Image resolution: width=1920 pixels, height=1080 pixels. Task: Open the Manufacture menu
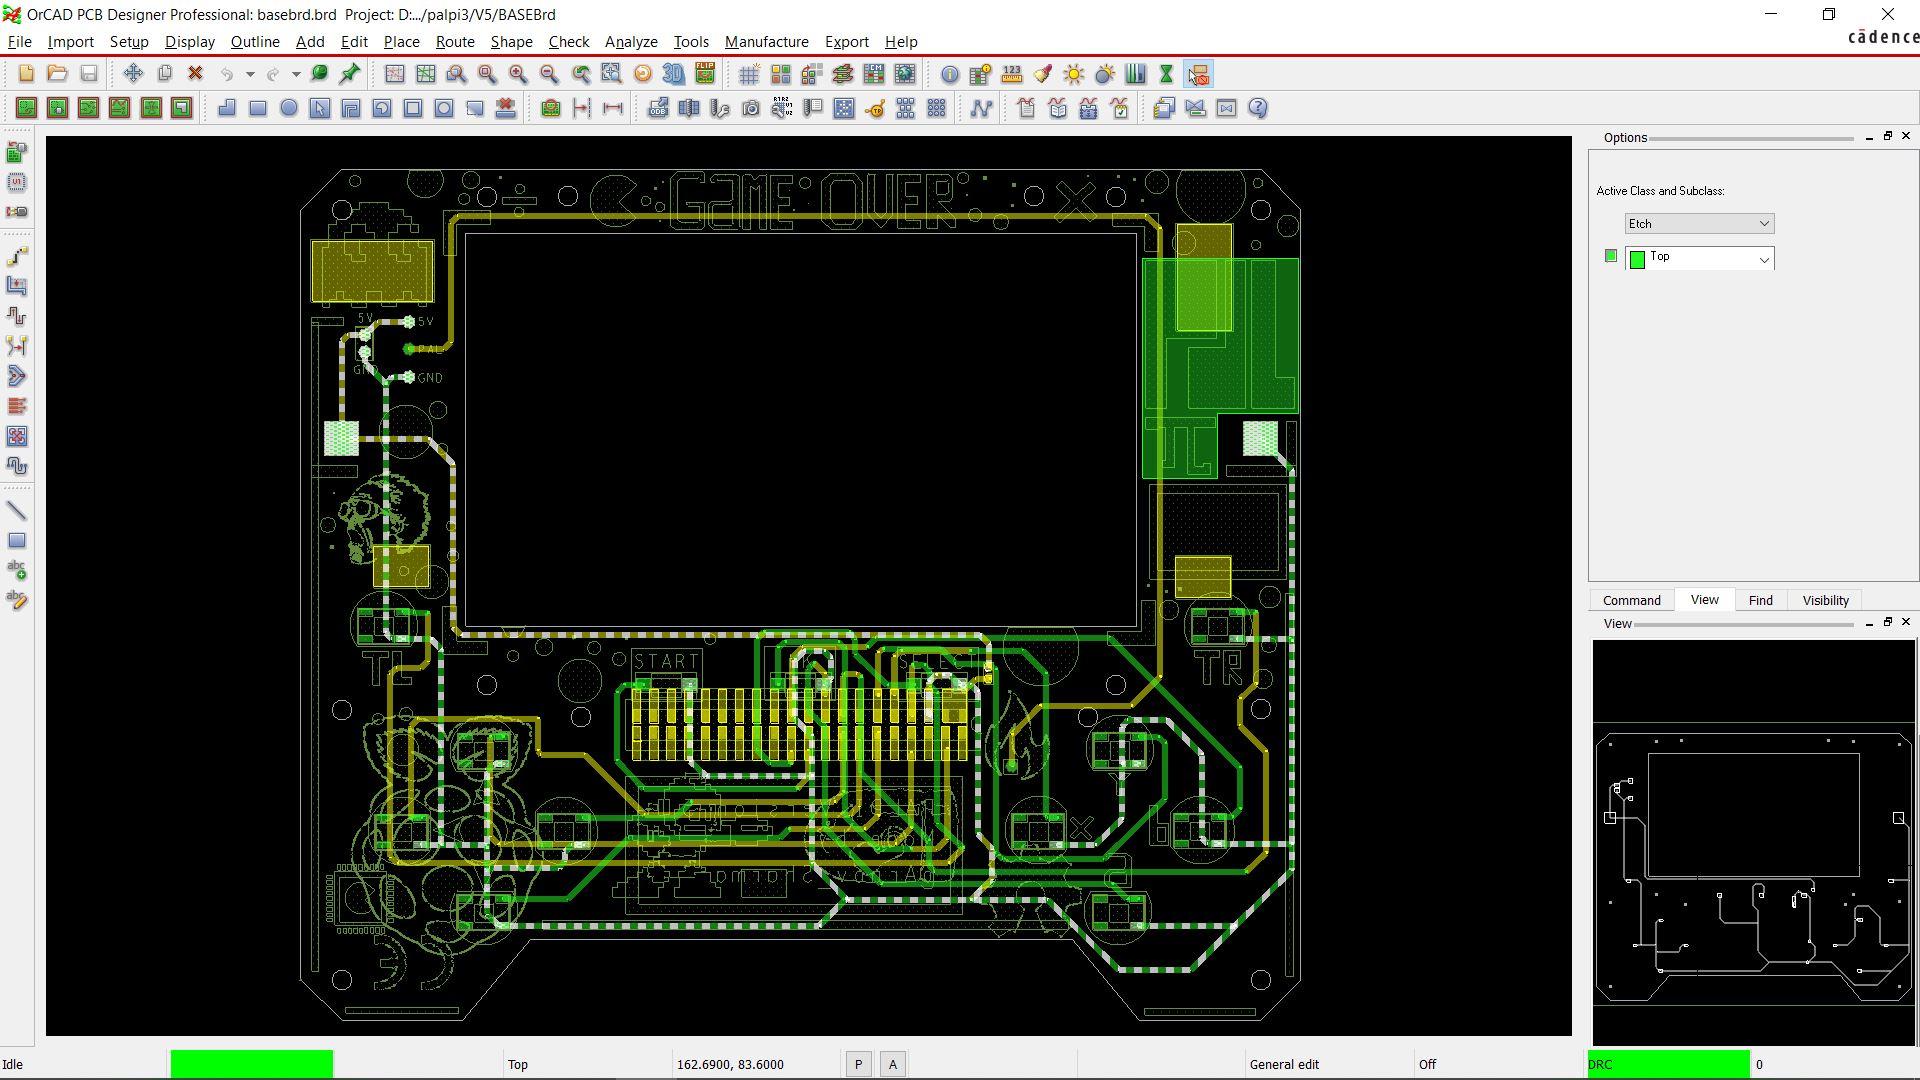tap(766, 42)
